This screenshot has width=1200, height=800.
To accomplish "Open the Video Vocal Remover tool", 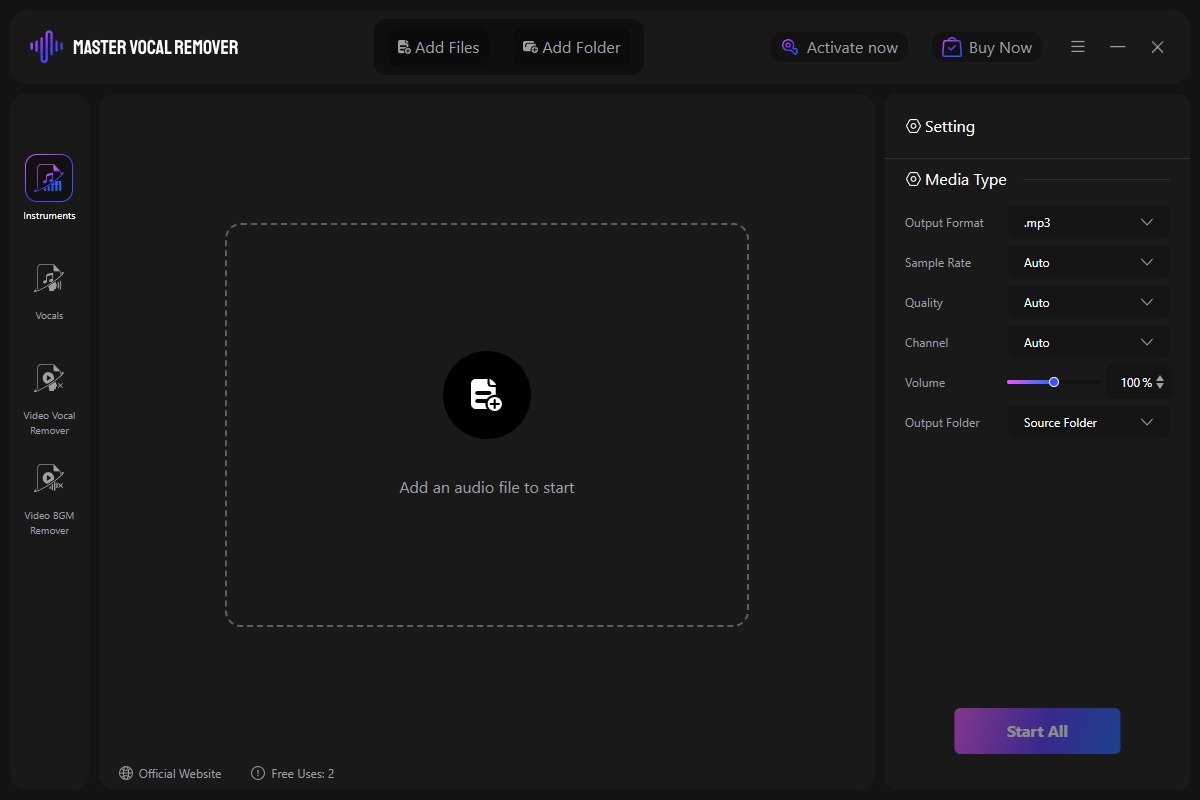I will (49, 379).
